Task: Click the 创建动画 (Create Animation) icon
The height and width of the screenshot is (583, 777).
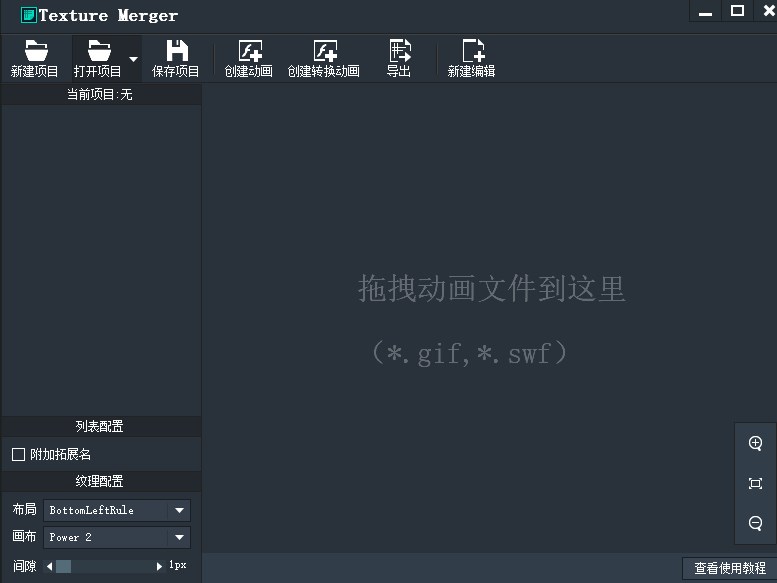Action: tap(249, 51)
